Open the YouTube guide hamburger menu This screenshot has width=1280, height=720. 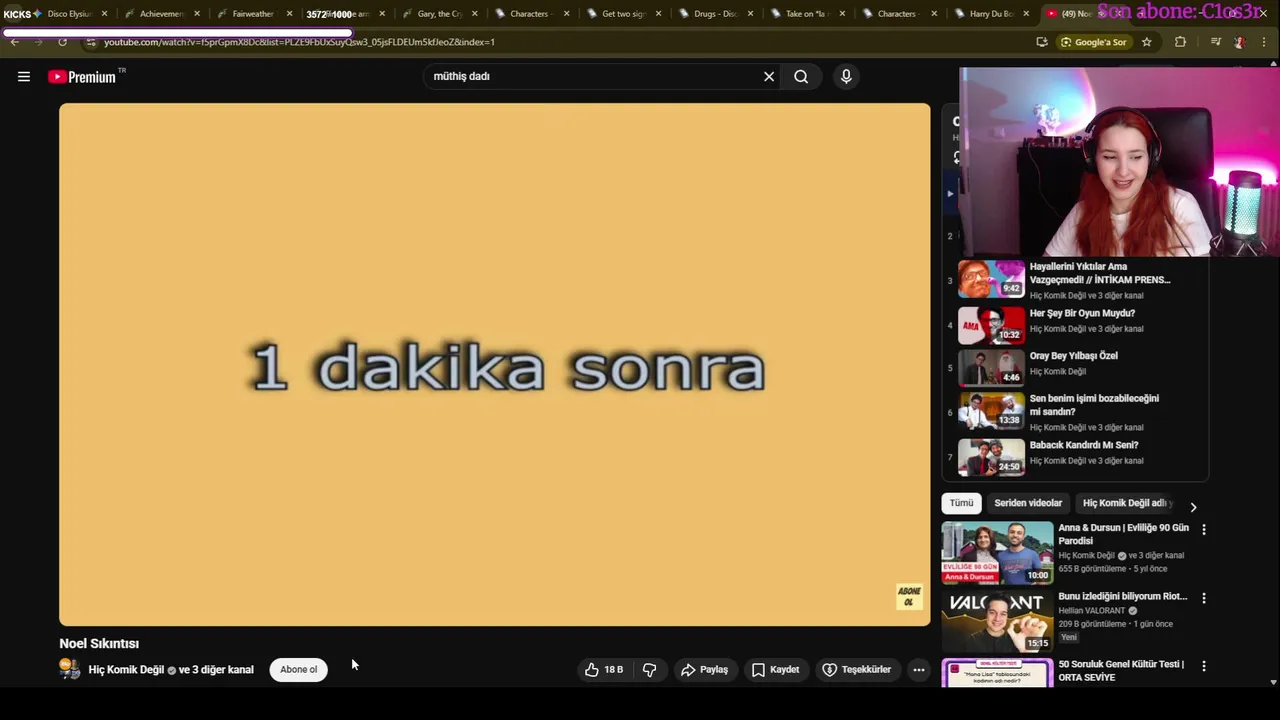click(x=24, y=77)
